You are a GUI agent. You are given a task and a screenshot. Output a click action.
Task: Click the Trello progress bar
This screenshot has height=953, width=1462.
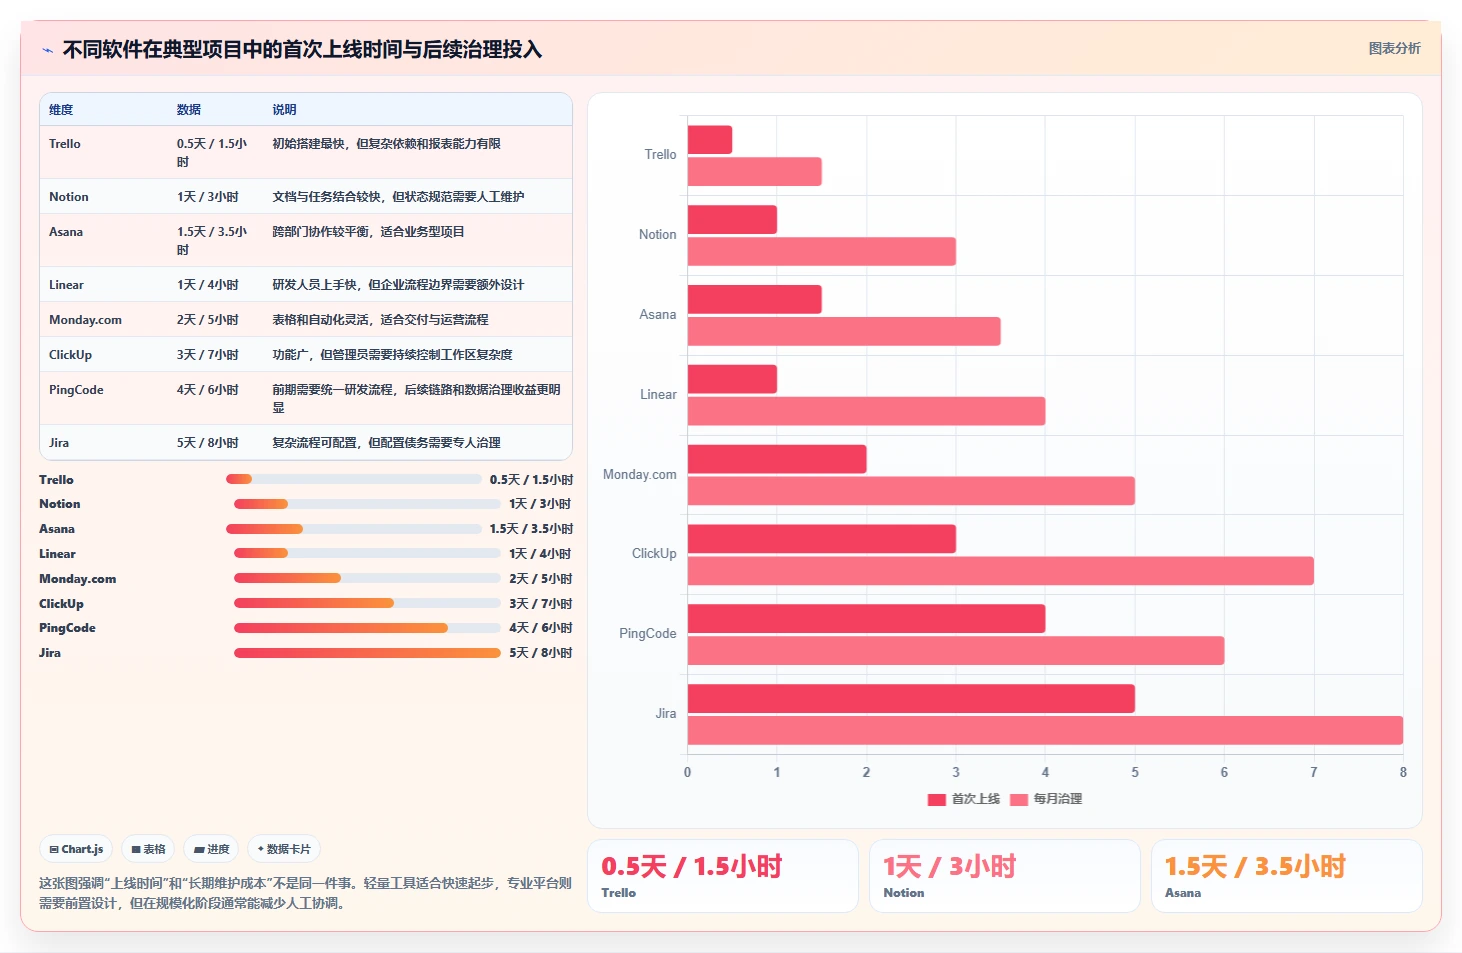pos(354,479)
